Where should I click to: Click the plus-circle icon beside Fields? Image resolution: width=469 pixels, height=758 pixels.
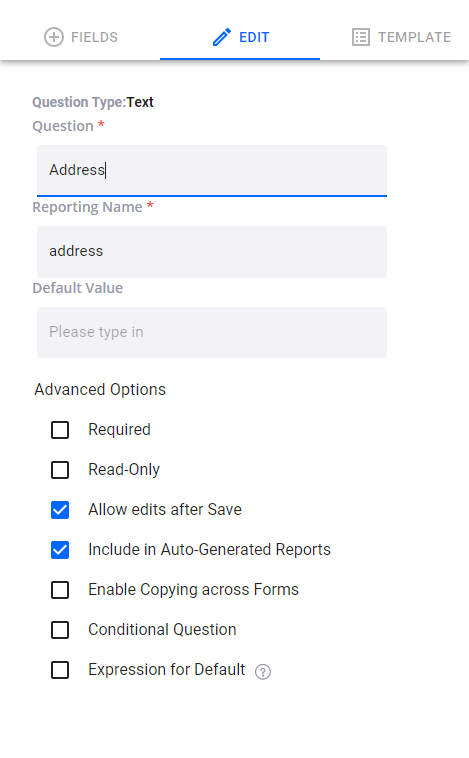point(54,37)
